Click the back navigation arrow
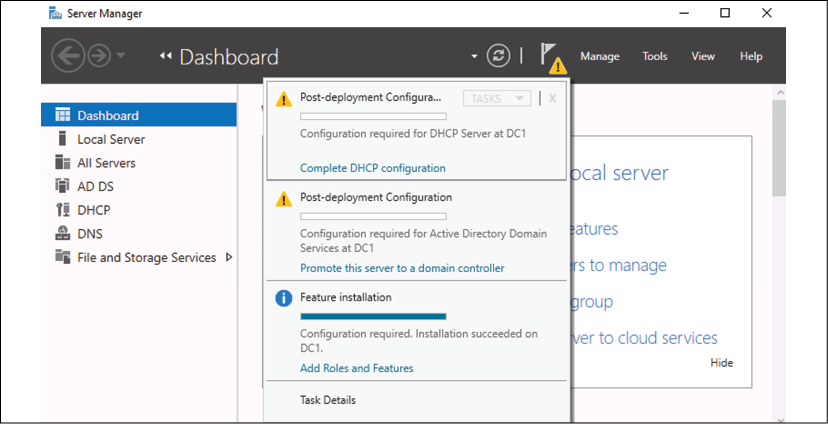Screen dimensions: 828x424 (67, 56)
